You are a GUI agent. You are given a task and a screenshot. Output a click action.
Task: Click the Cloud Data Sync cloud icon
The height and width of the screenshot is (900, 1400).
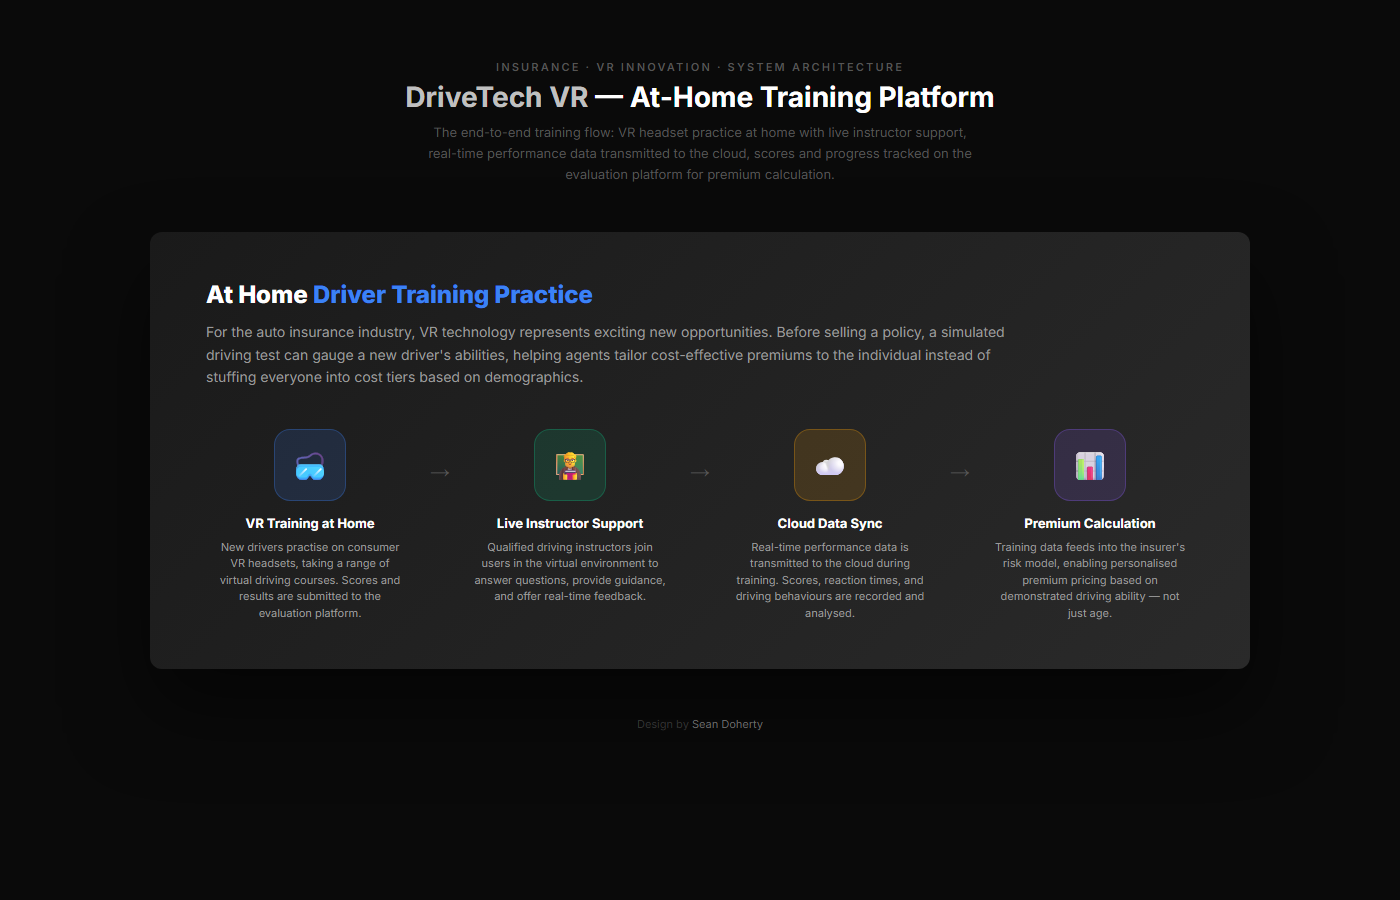point(830,463)
